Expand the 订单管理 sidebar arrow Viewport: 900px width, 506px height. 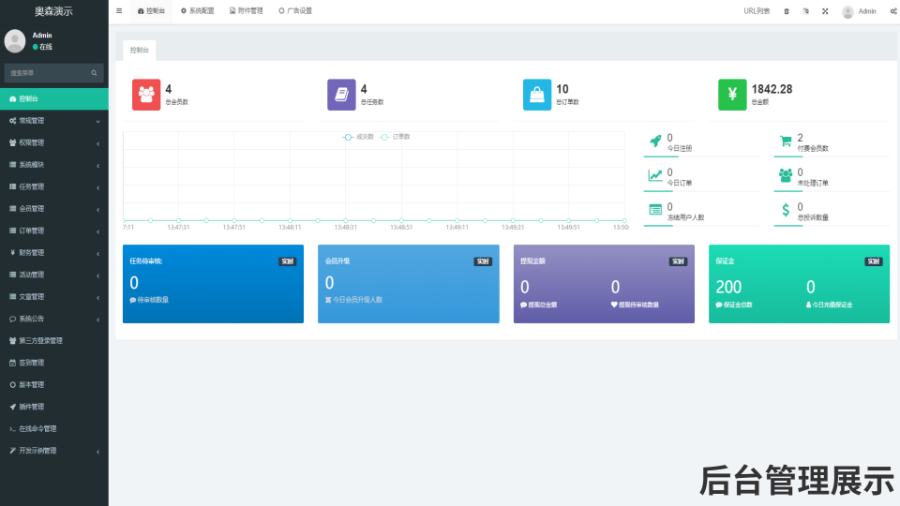coord(98,231)
